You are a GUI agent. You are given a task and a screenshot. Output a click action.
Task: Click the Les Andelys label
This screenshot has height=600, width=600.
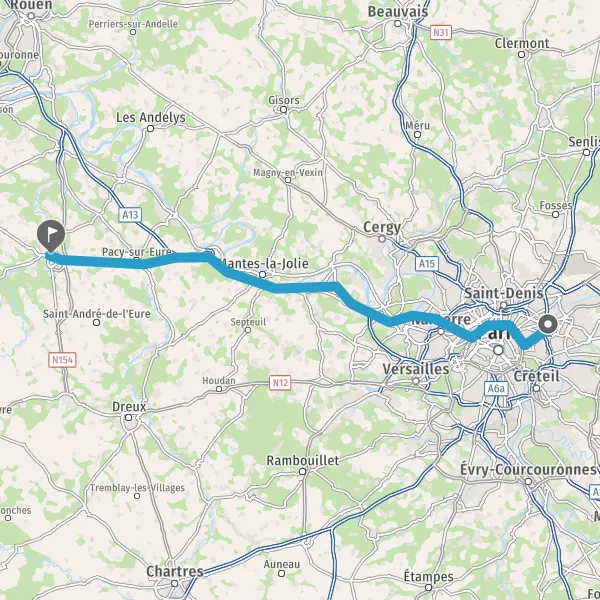151,117
